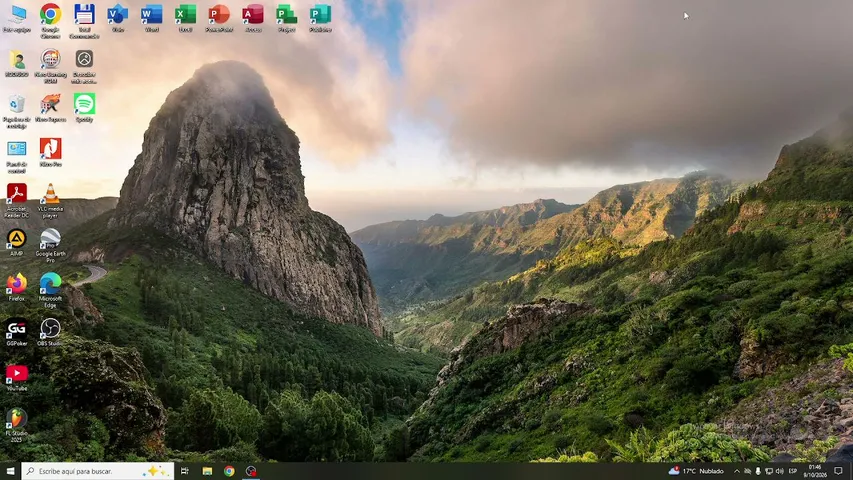Select the user folder icon with person

(x=16, y=63)
